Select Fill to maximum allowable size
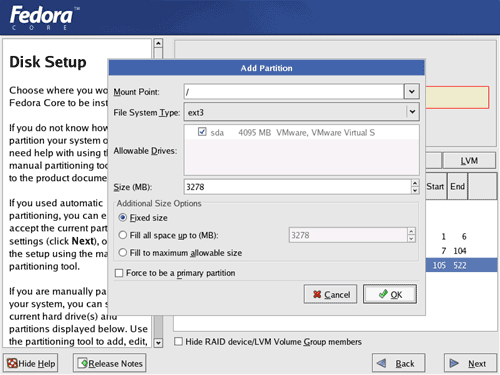 click(123, 253)
